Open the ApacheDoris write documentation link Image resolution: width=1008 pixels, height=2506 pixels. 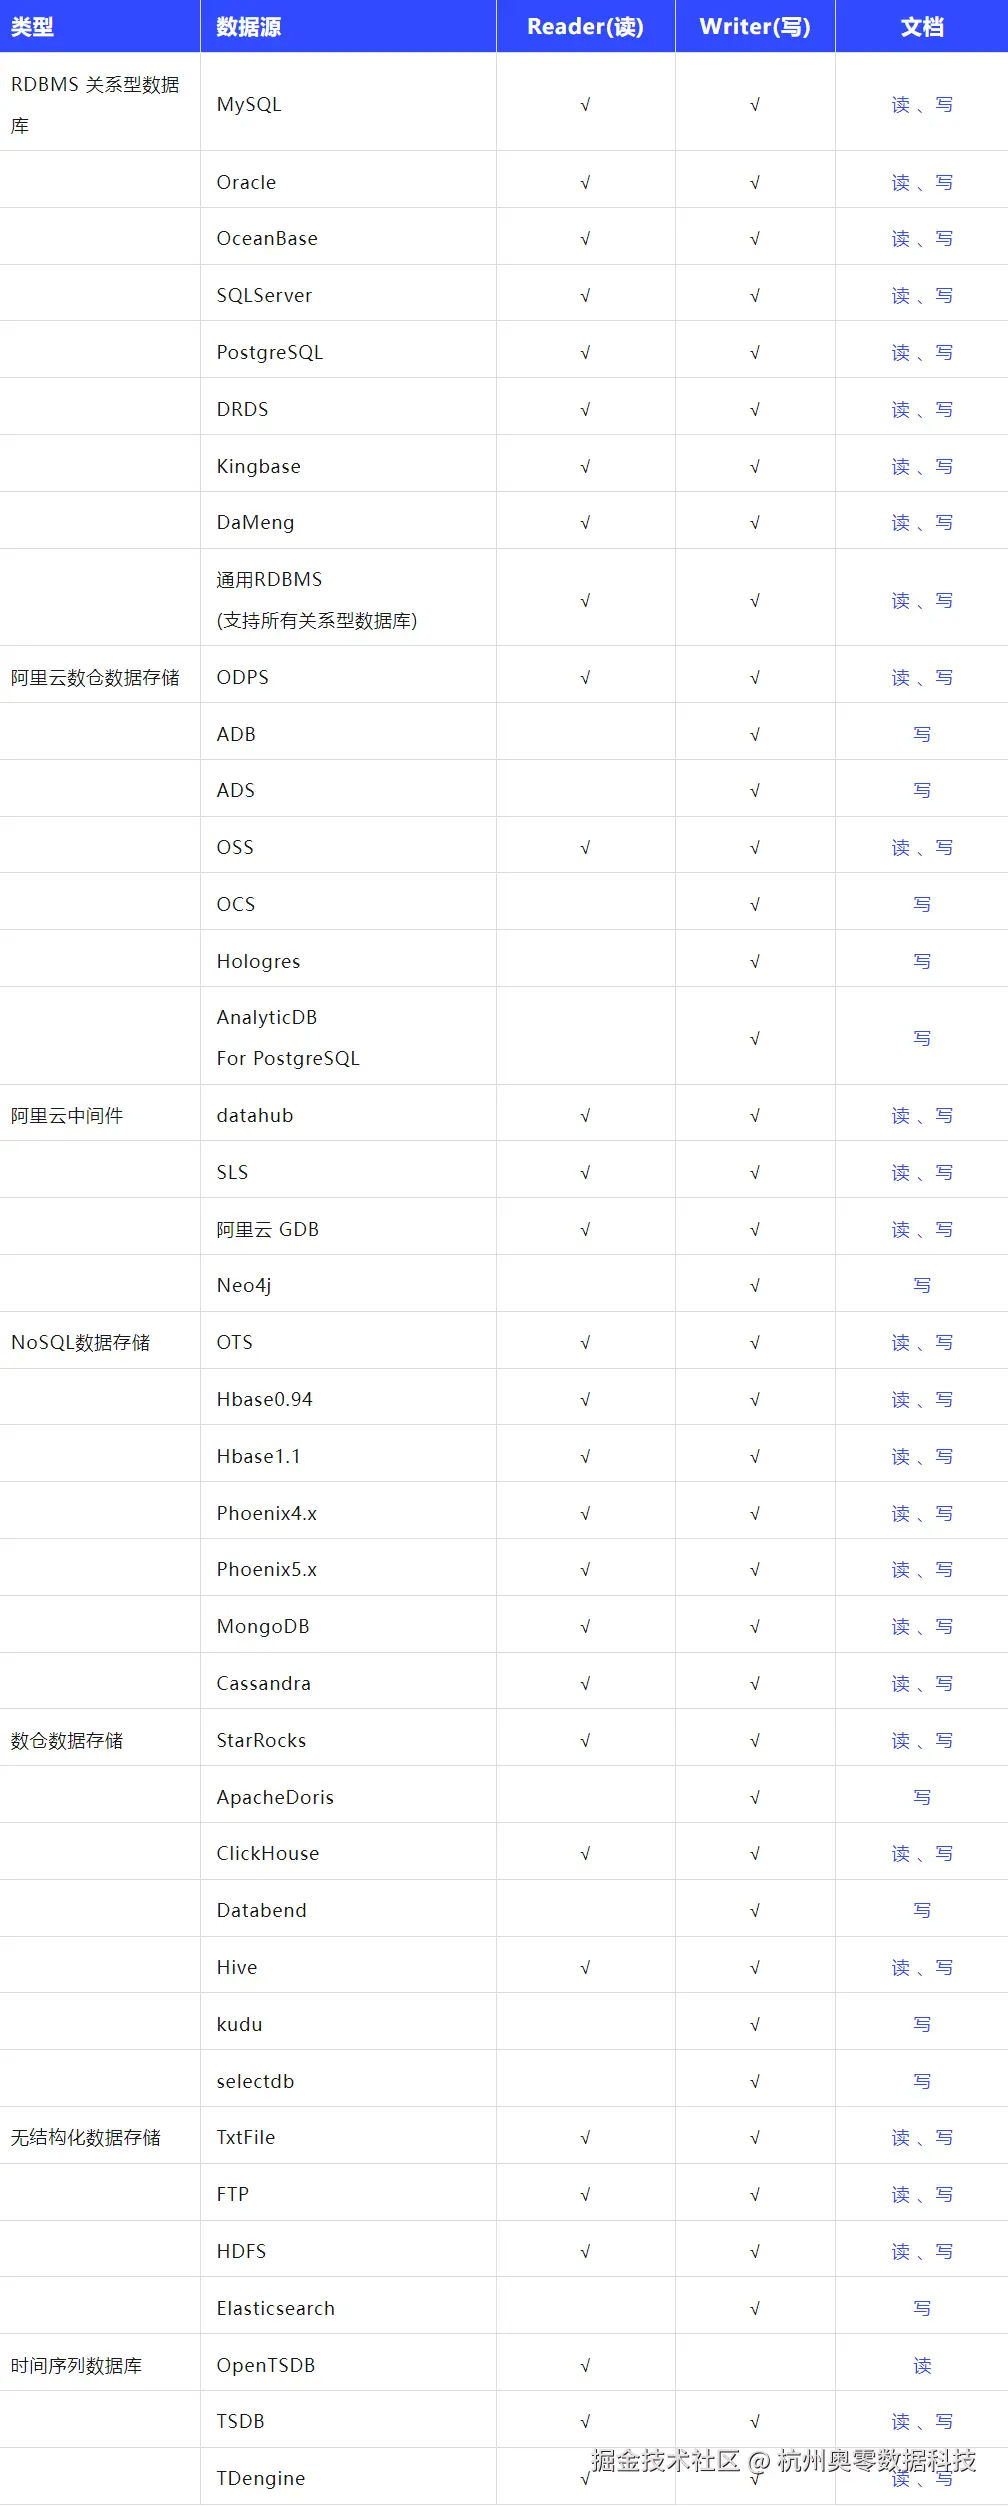922,1798
